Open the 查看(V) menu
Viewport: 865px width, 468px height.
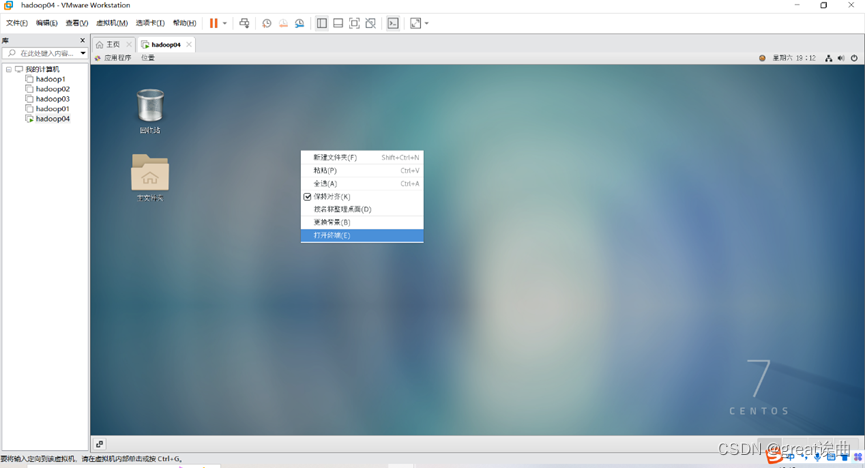pyautogui.click(x=77, y=23)
